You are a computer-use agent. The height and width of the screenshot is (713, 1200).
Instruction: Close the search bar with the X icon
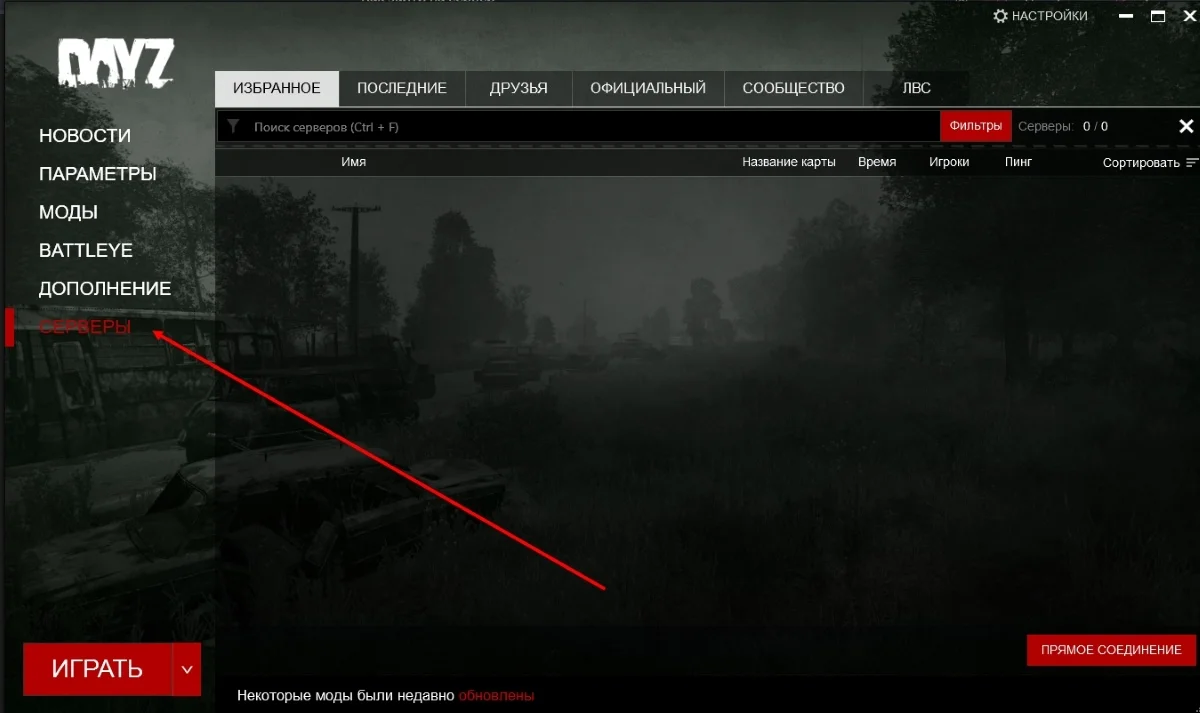pos(1186,126)
